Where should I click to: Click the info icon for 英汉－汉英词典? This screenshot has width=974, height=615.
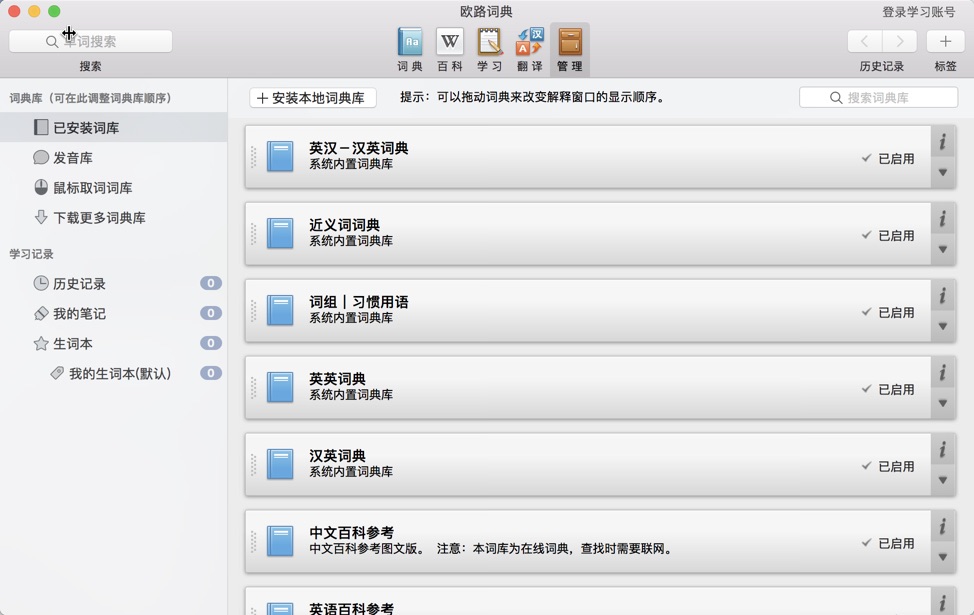coord(943,142)
